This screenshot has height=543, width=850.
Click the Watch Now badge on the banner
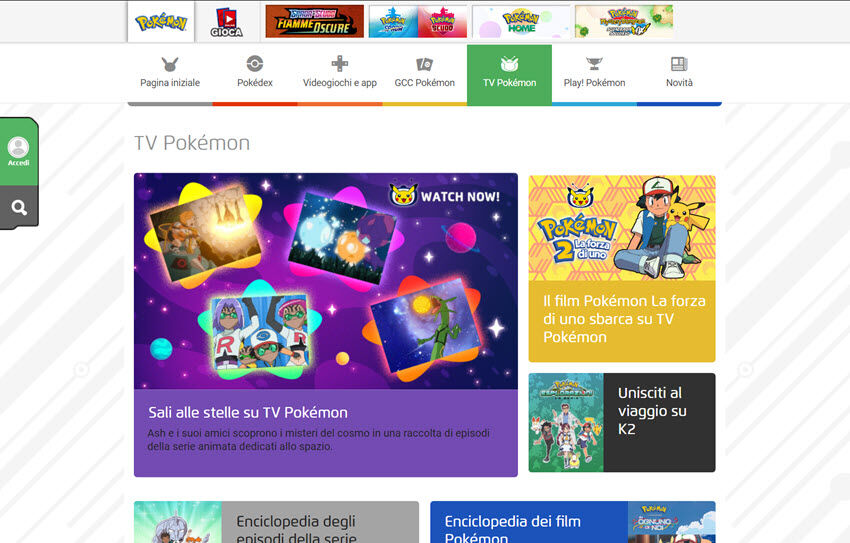click(x=445, y=195)
